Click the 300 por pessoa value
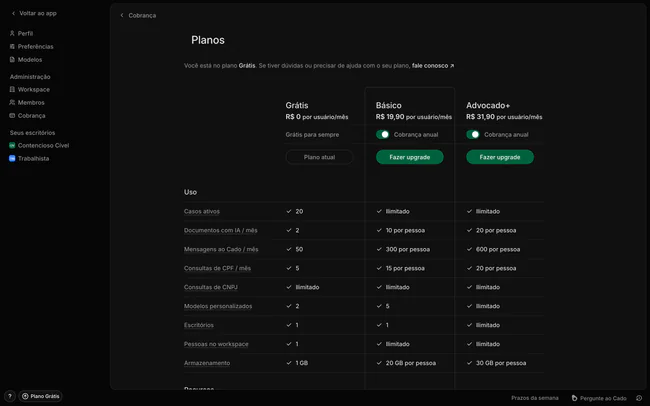This screenshot has width=650, height=406. click(407, 249)
